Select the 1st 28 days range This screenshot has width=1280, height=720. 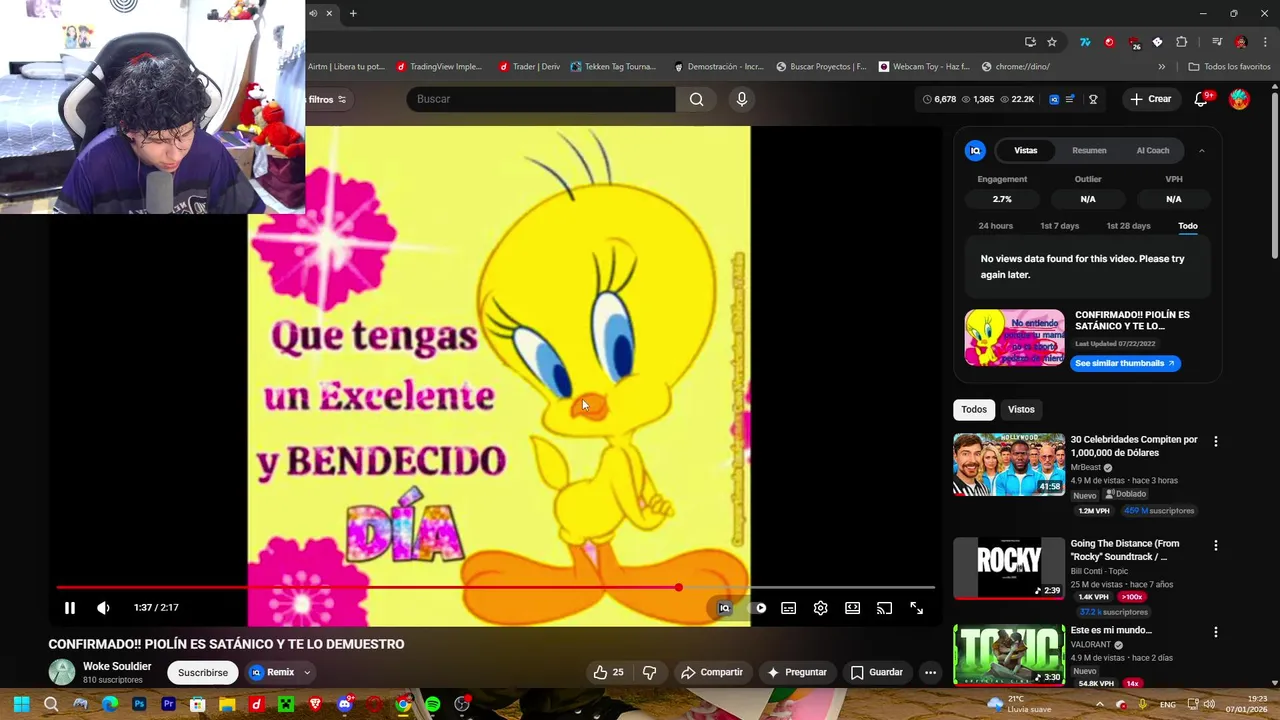[x=1128, y=226]
